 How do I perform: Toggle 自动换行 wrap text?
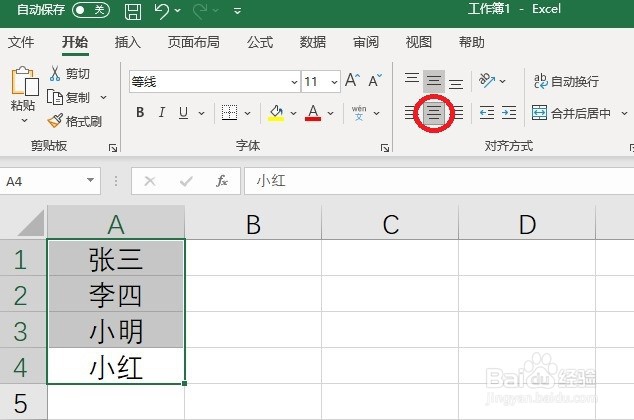566,81
